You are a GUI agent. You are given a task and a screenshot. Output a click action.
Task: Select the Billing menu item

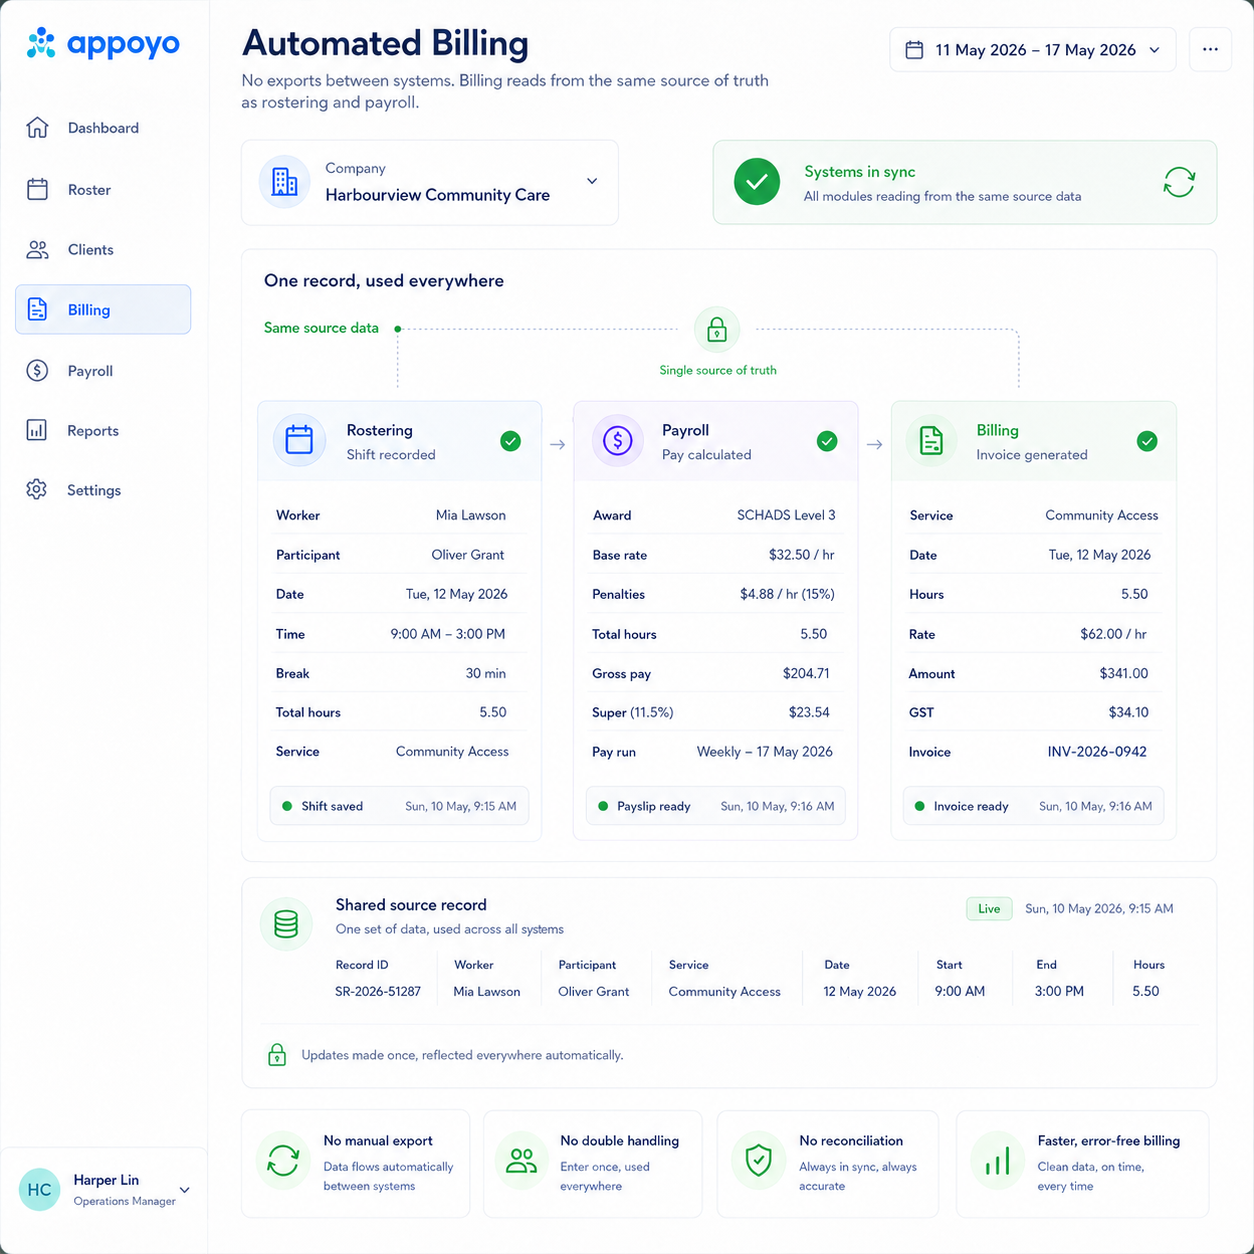point(103,310)
